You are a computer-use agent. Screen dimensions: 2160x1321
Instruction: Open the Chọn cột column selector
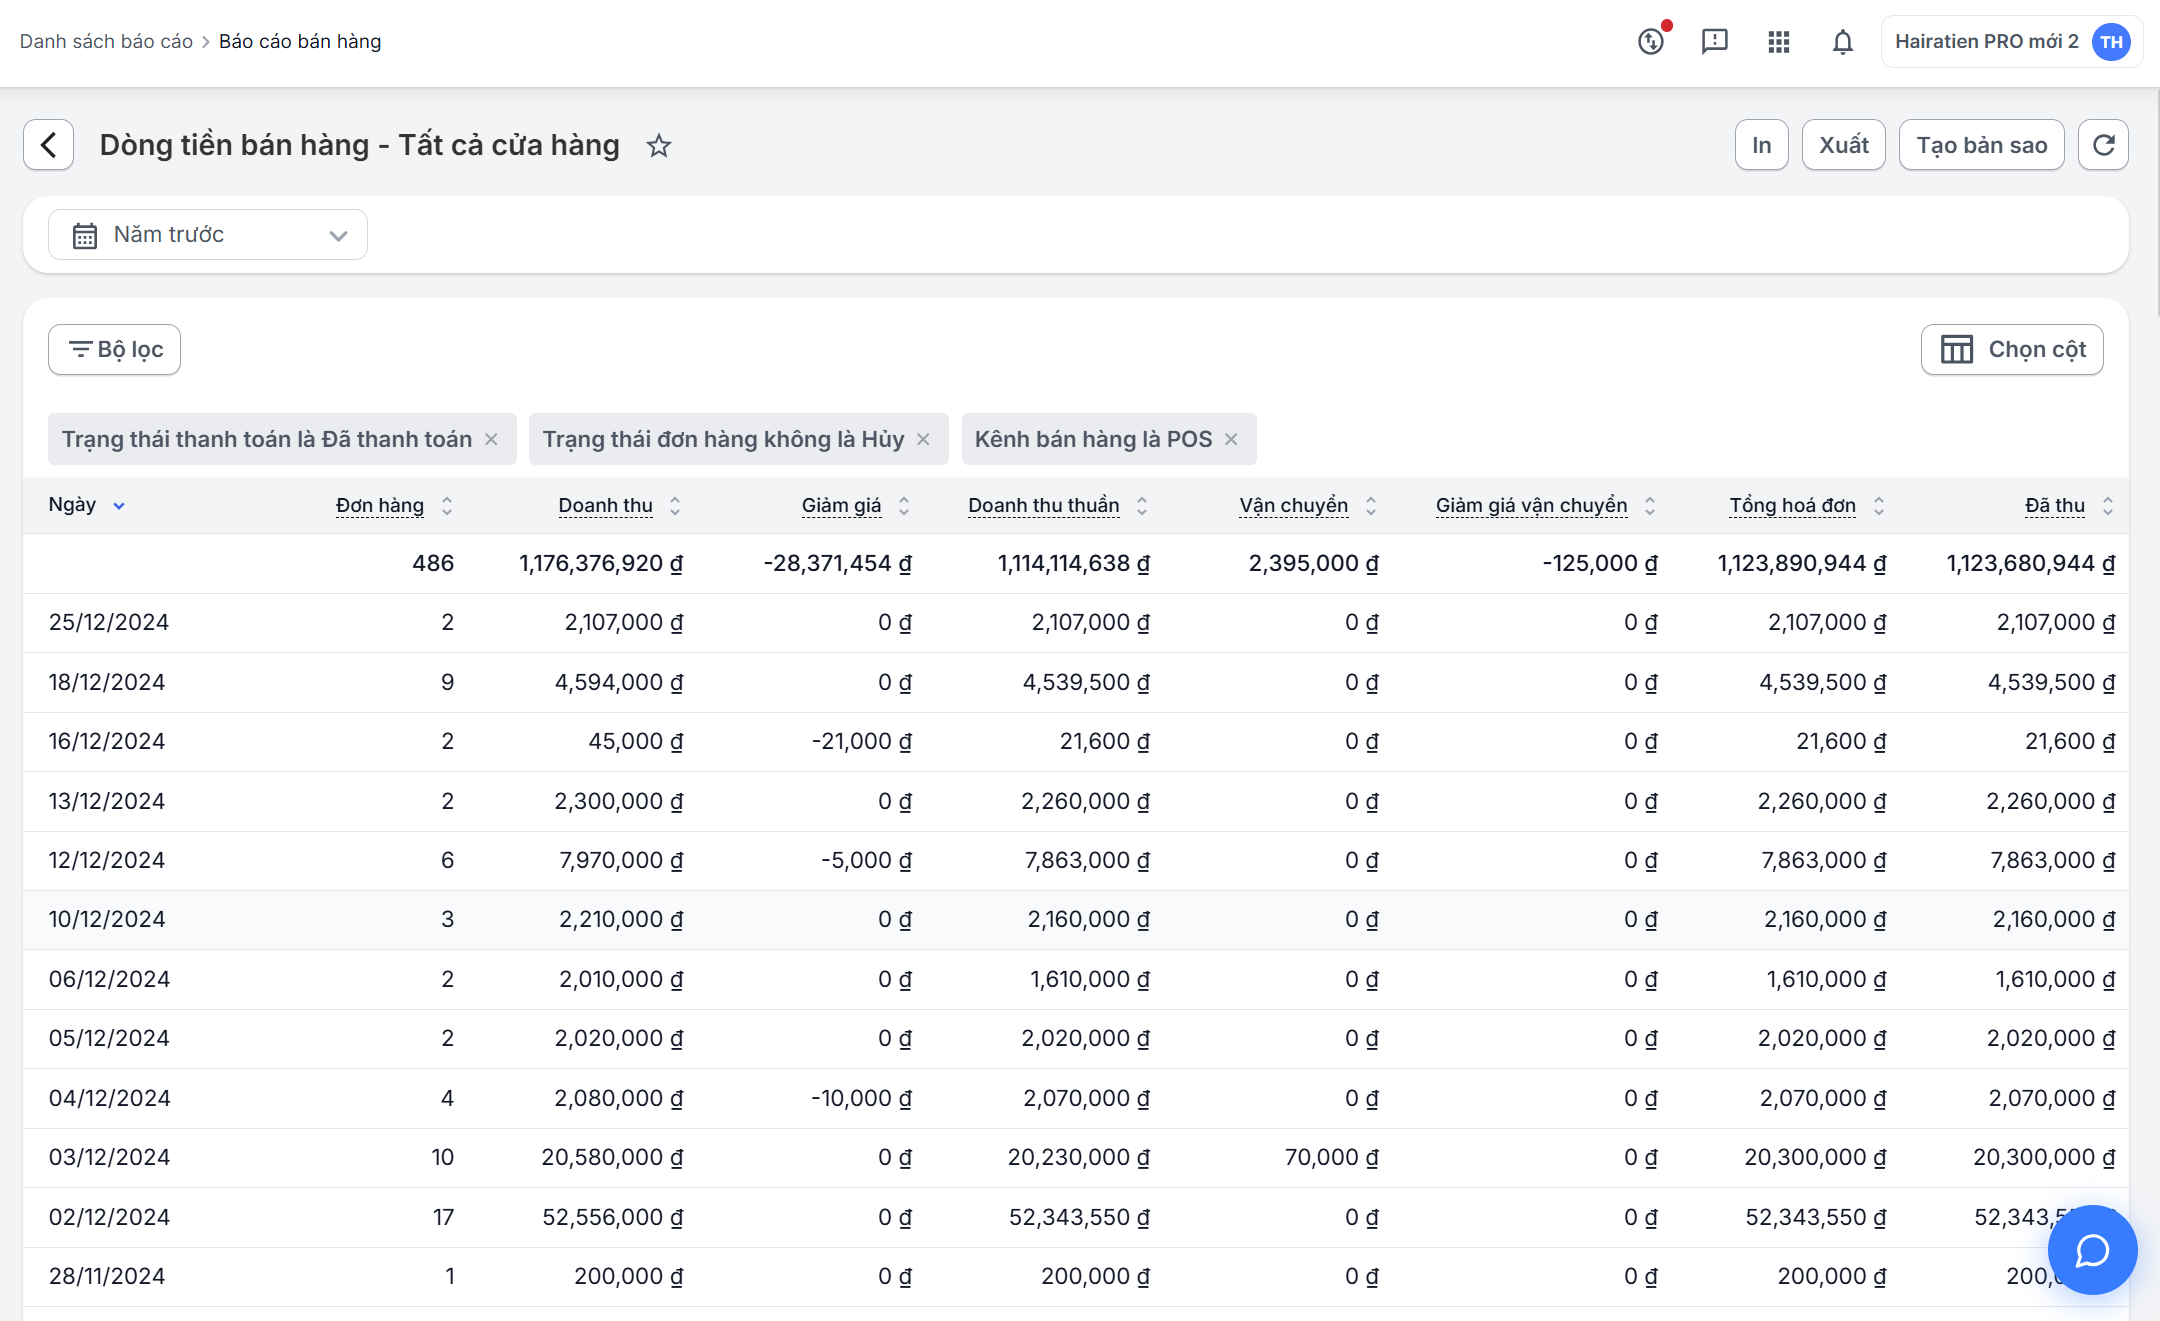(x=2012, y=350)
